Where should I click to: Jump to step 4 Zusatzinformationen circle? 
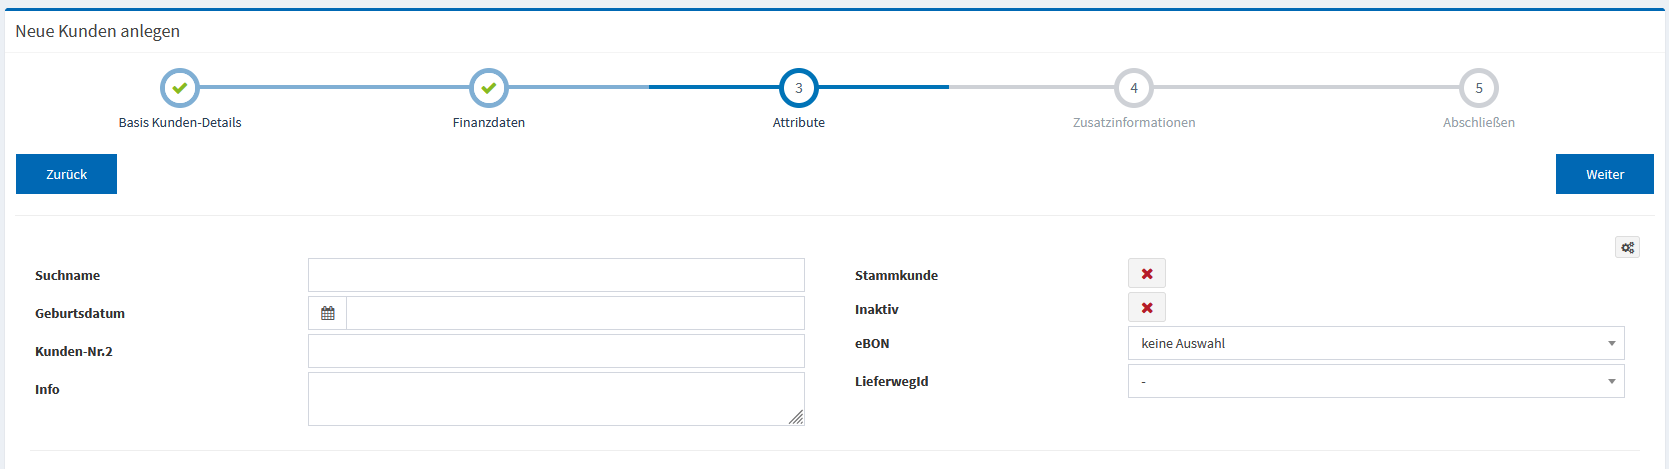(1134, 88)
